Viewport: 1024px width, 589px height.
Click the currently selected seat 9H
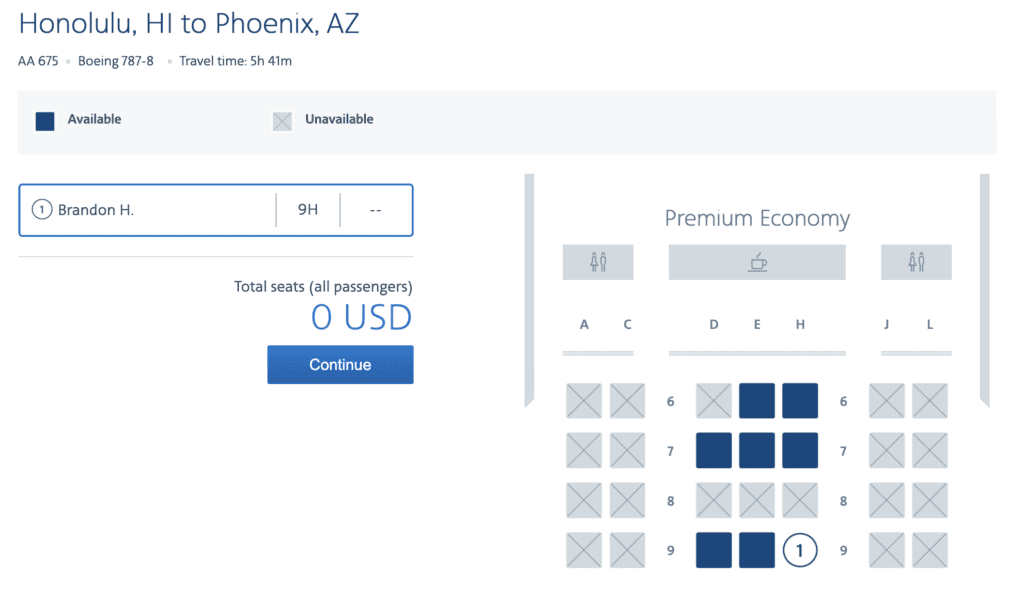(x=800, y=550)
